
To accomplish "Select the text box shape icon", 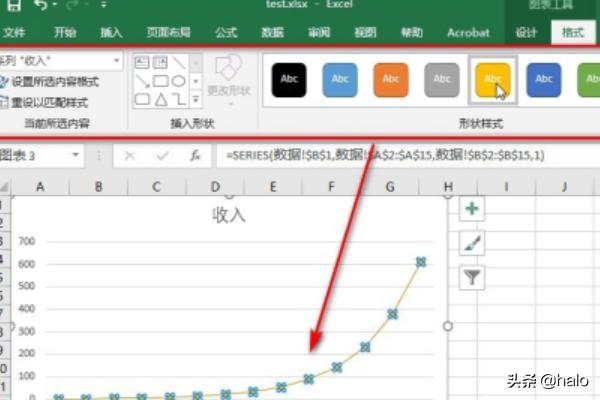I will pos(142,62).
